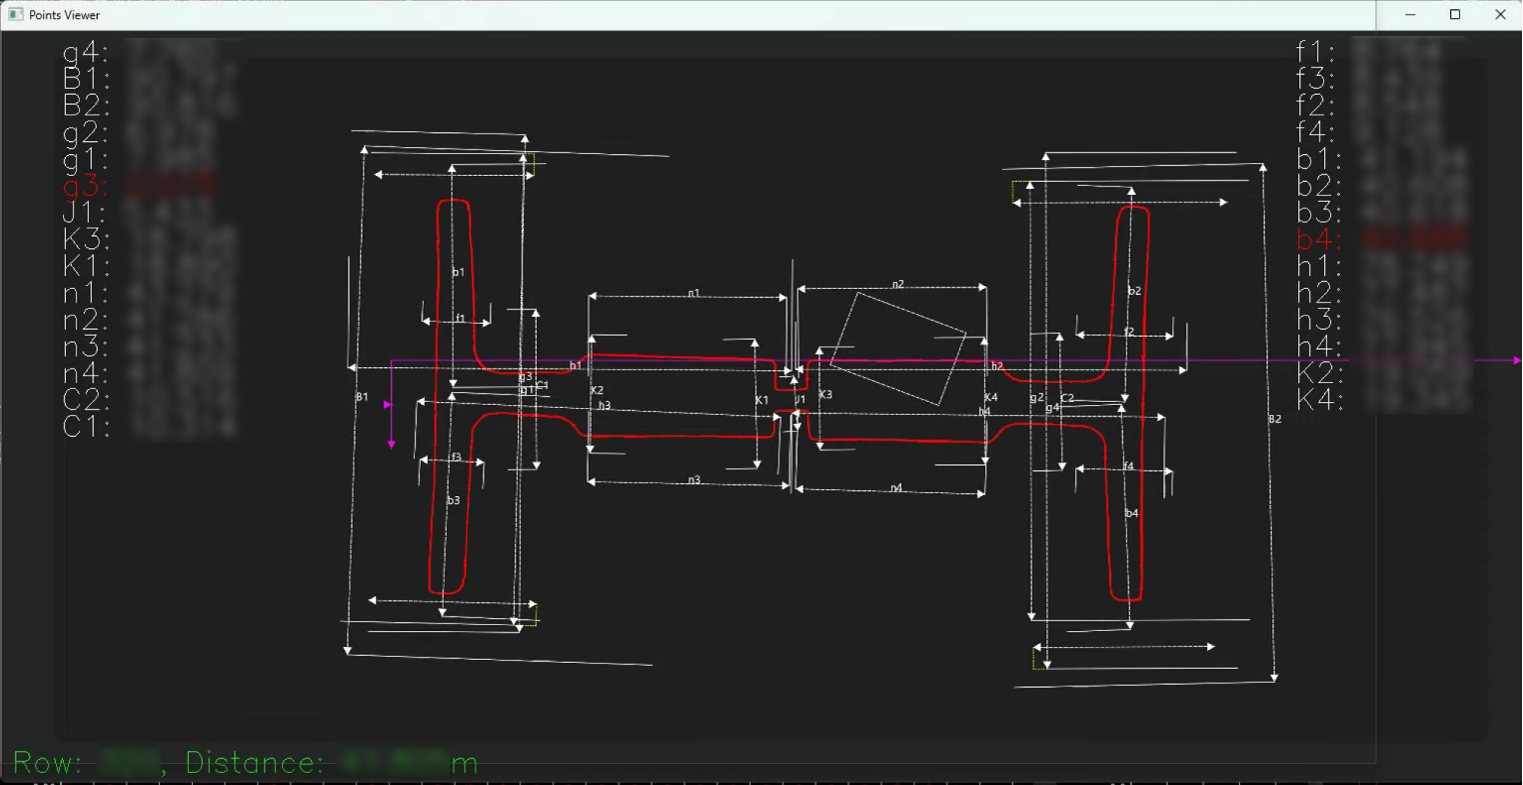This screenshot has height=785, width=1523.
Task: Click the n2 dimension label on the drawing
Action: (898, 285)
